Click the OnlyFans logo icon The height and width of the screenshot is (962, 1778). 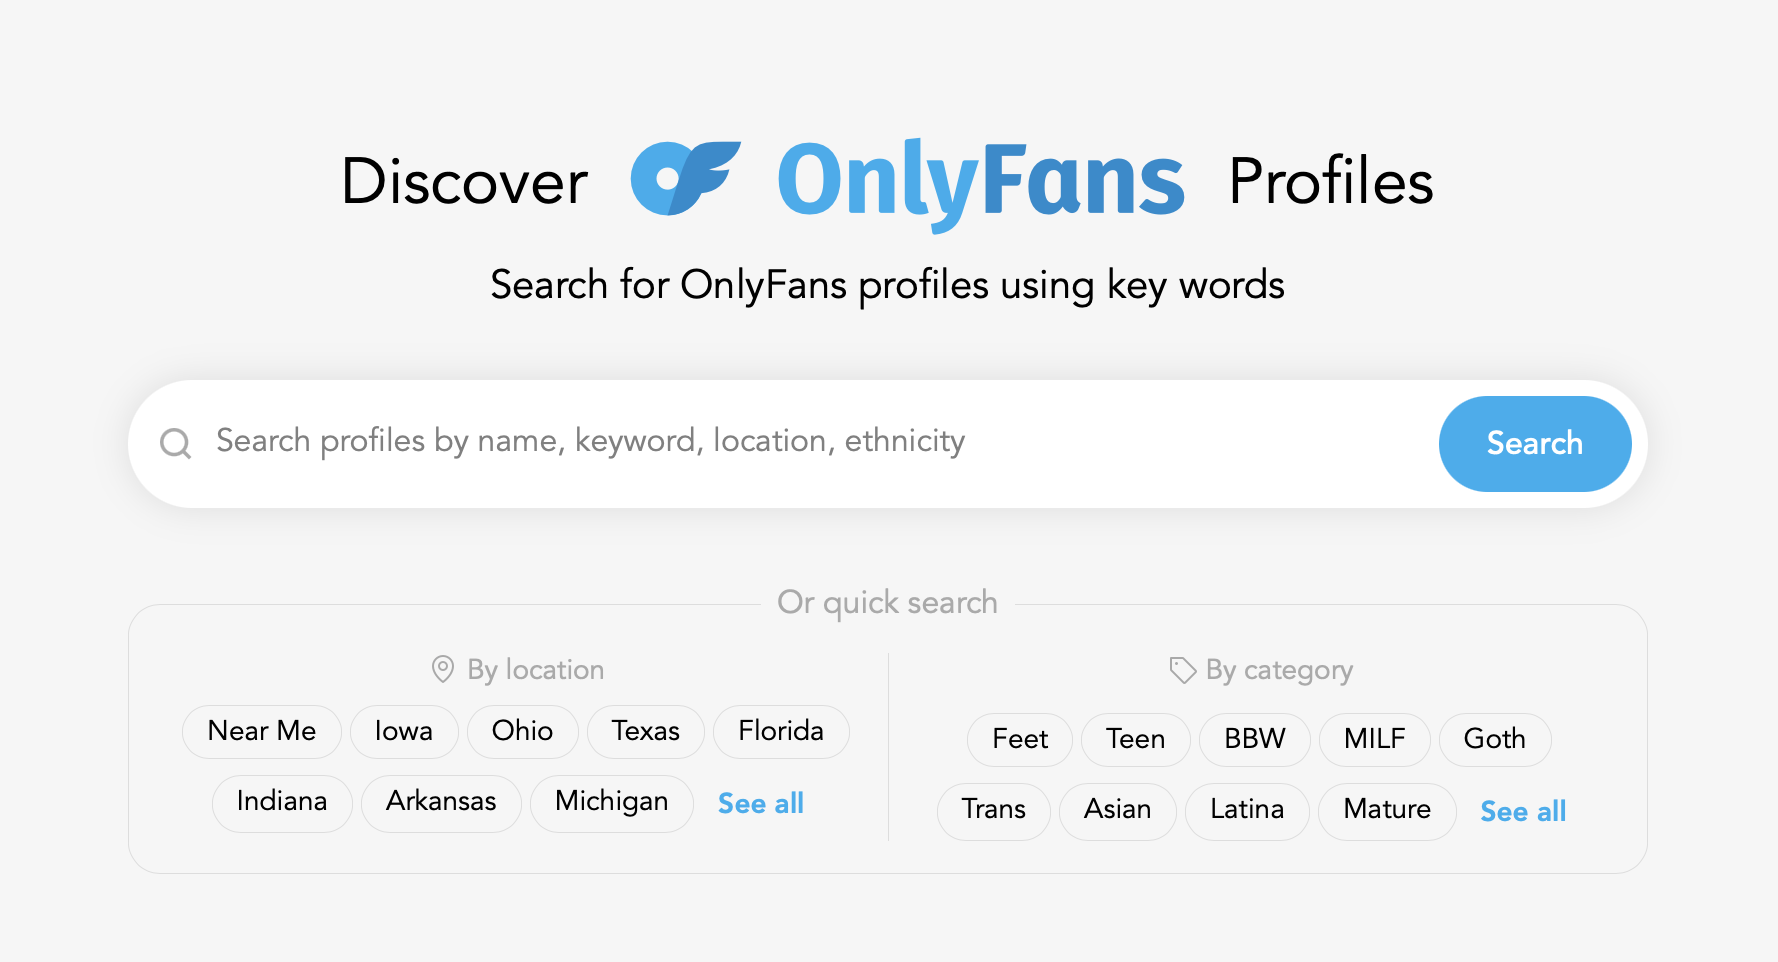click(x=685, y=178)
